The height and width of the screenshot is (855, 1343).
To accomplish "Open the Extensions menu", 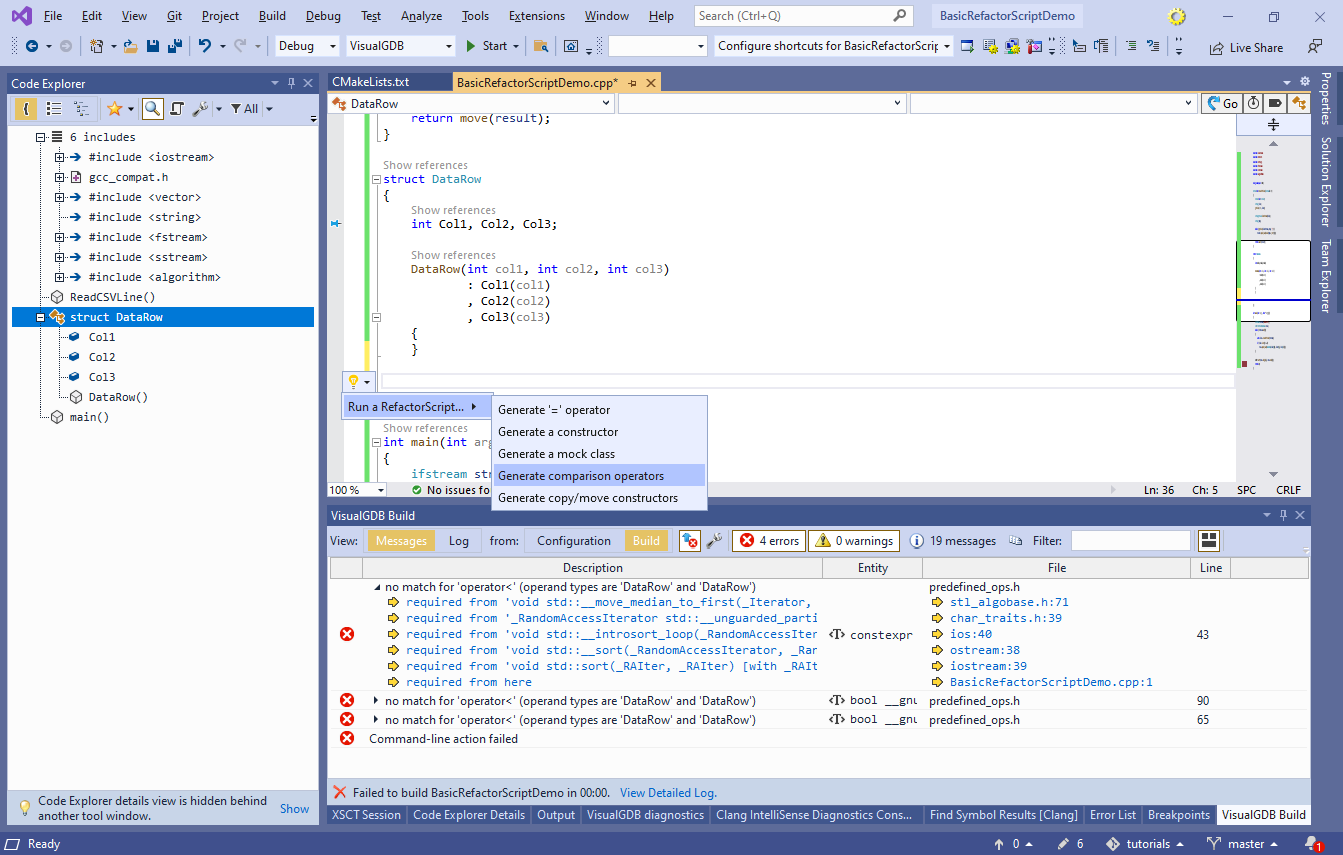I will 537,16.
